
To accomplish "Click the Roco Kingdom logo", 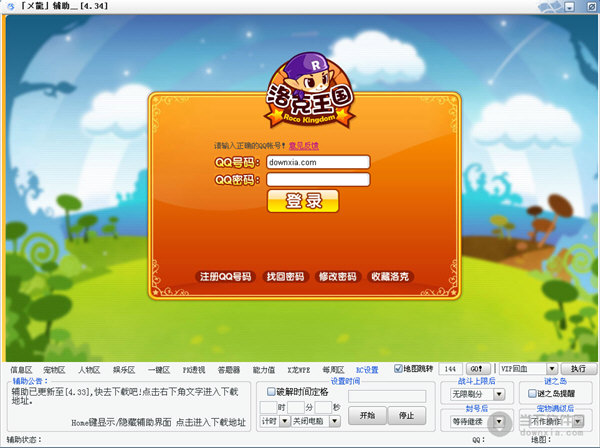I will tap(310, 90).
